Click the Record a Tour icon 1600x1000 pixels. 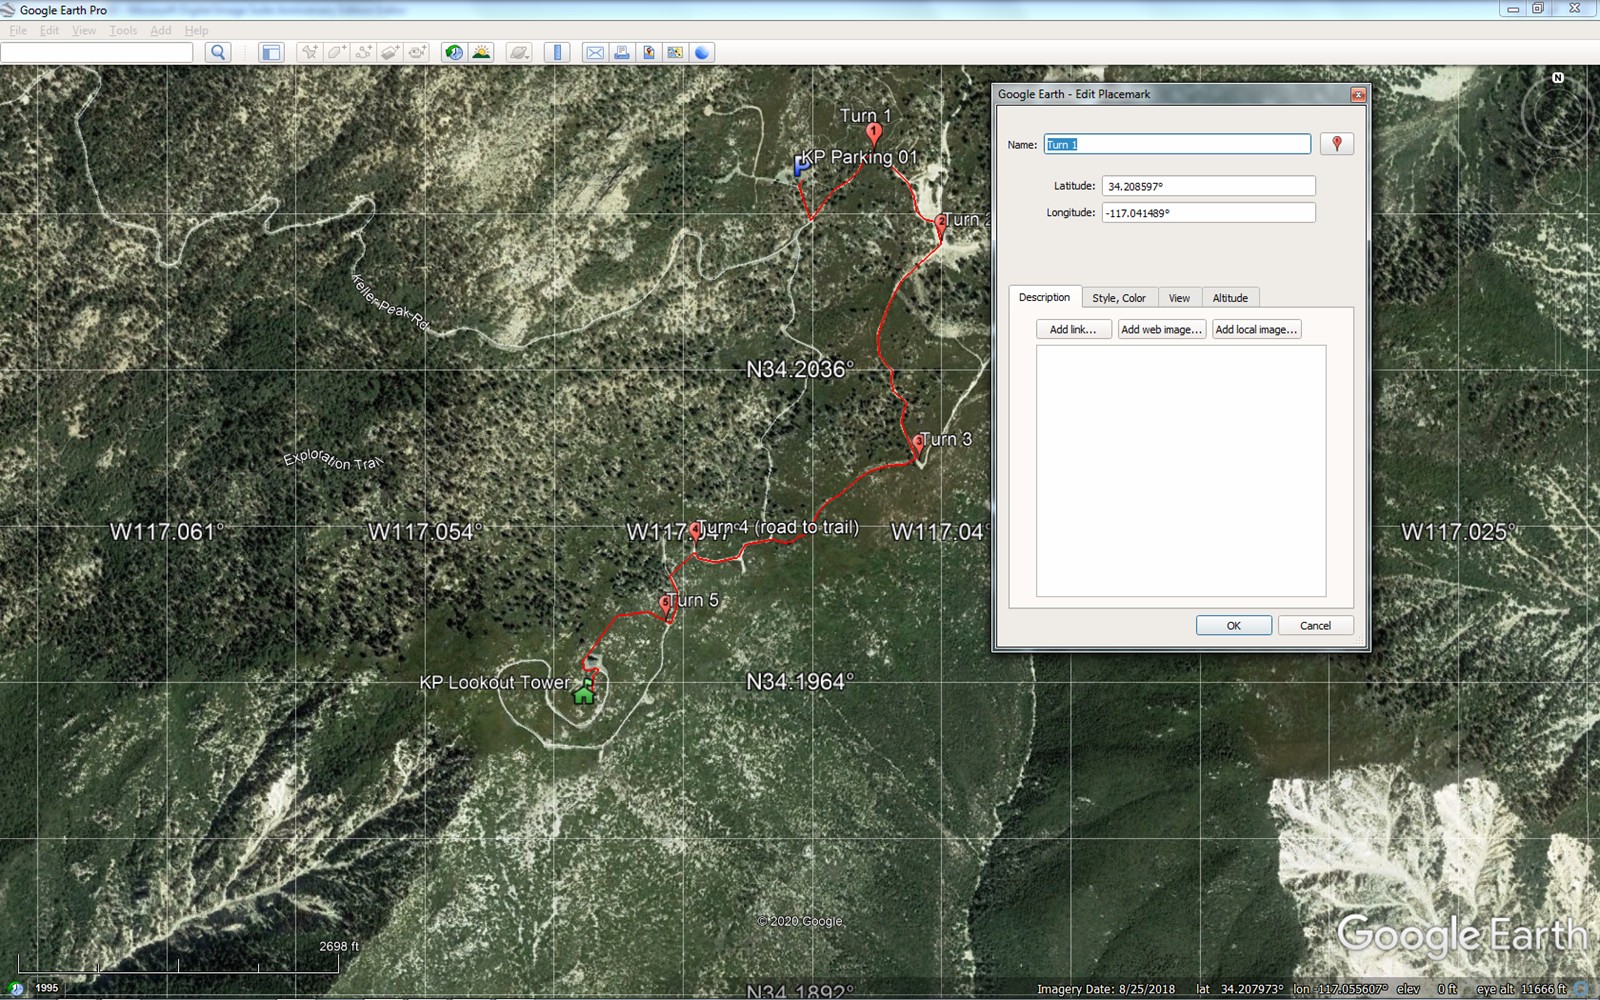coord(418,53)
